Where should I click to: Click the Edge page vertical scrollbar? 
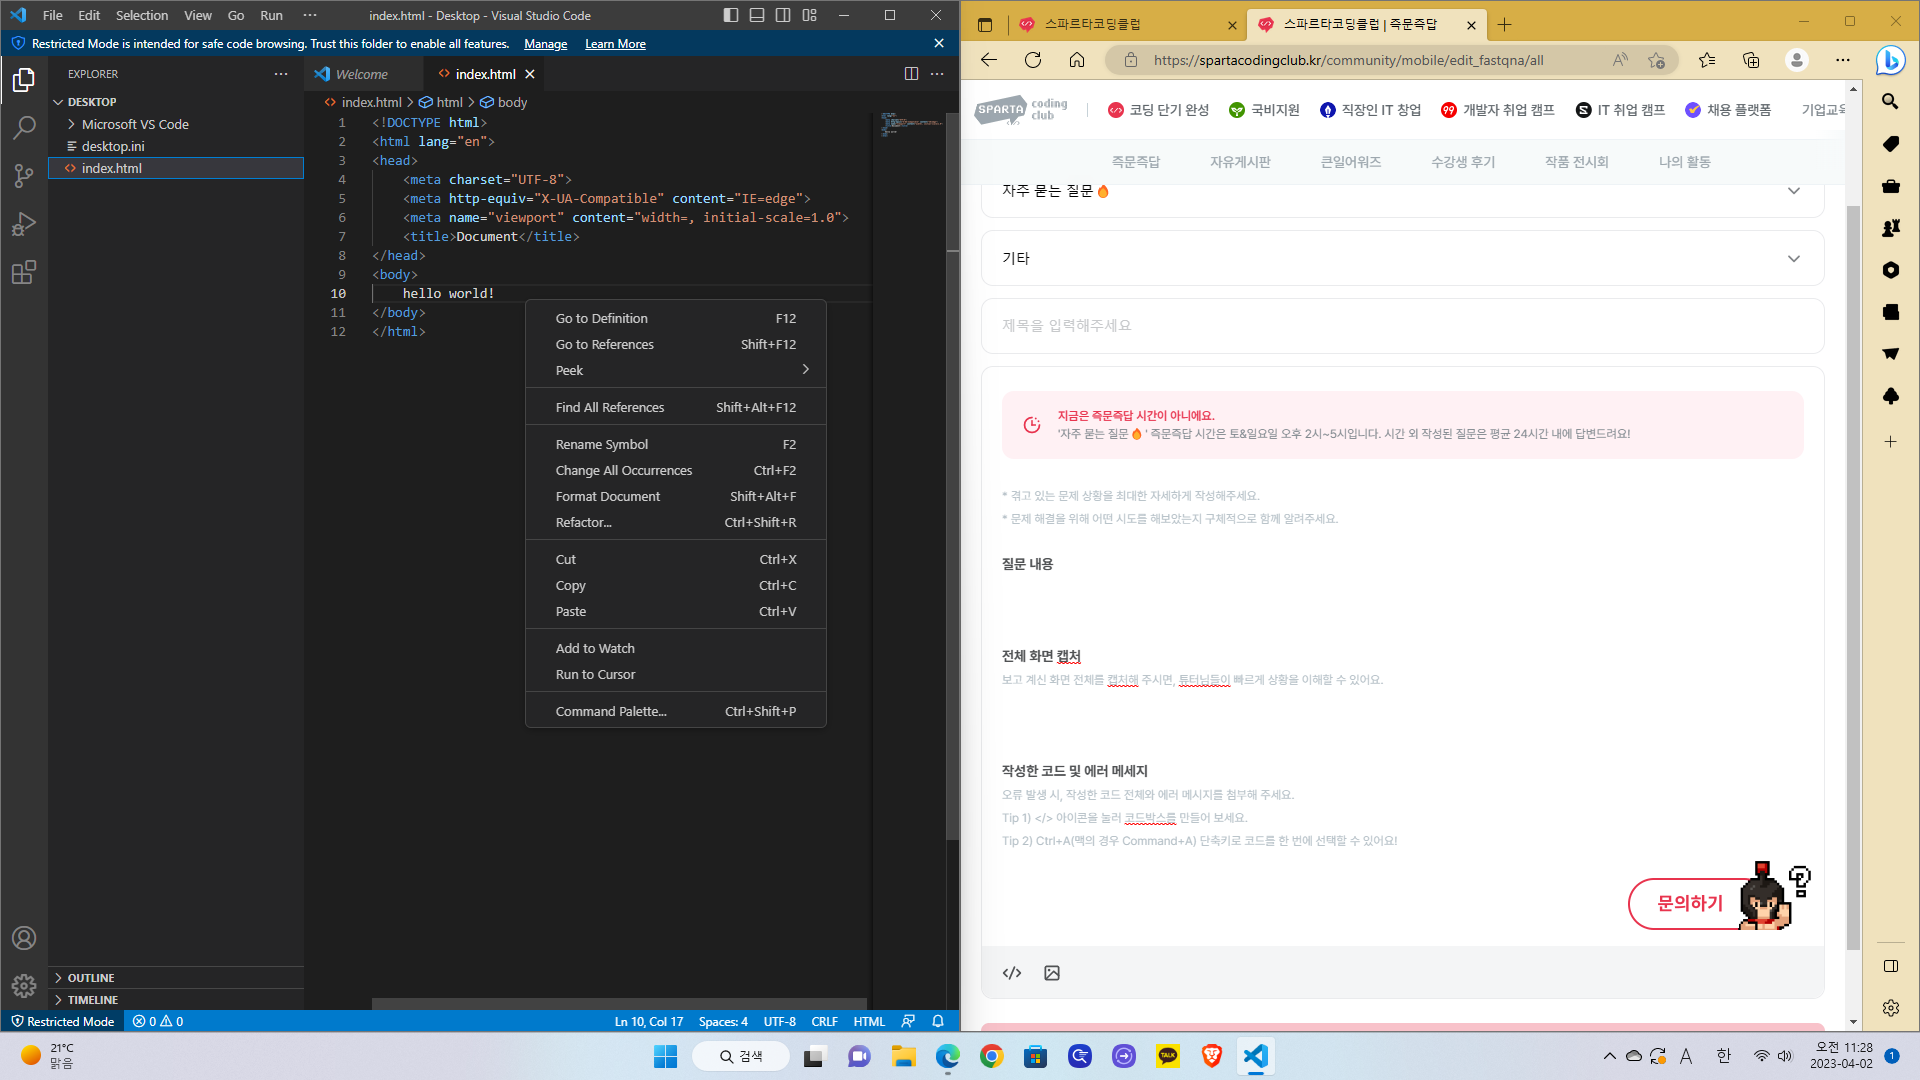[x=1853, y=577]
